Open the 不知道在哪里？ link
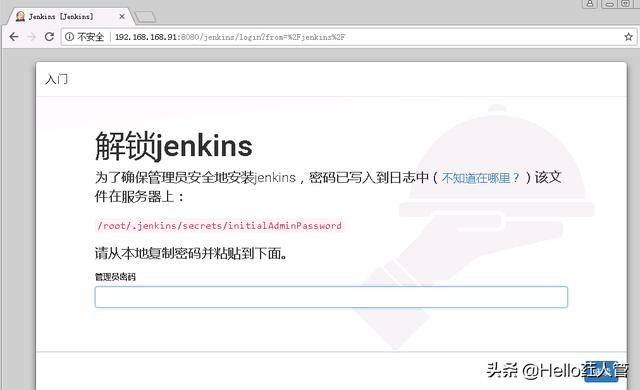The width and height of the screenshot is (640, 390). click(x=481, y=178)
